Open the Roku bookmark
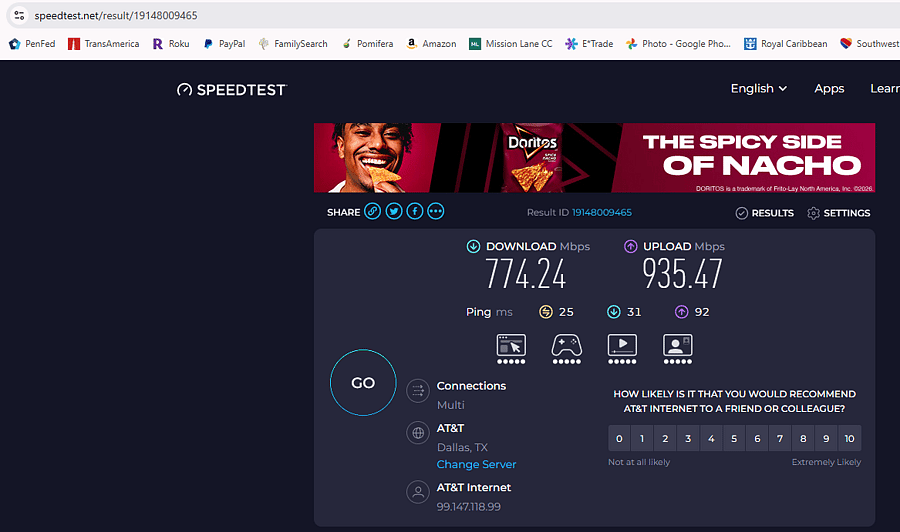Image resolution: width=900 pixels, height=532 pixels. tap(170, 44)
